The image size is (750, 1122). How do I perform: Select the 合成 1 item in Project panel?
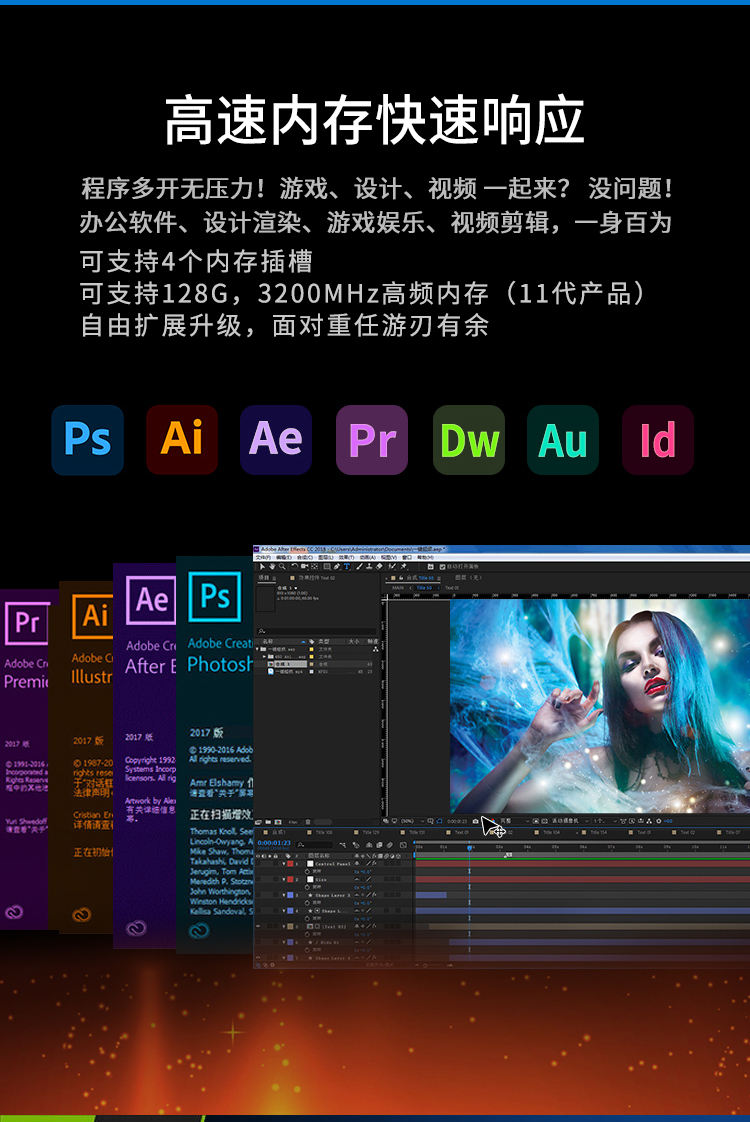(288, 664)
